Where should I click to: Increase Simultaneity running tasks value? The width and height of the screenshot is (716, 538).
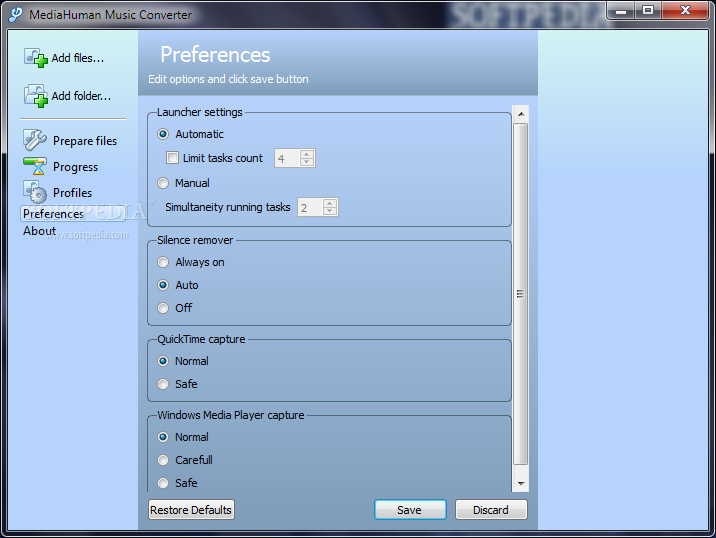pyautogui.click(x=330, y=203)
